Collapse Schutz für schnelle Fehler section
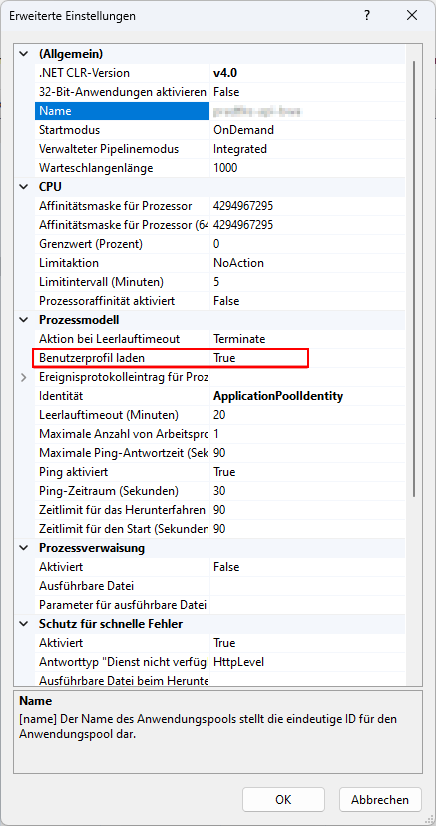The height and width of the screenshot is (826, 436). click(24, 624)
